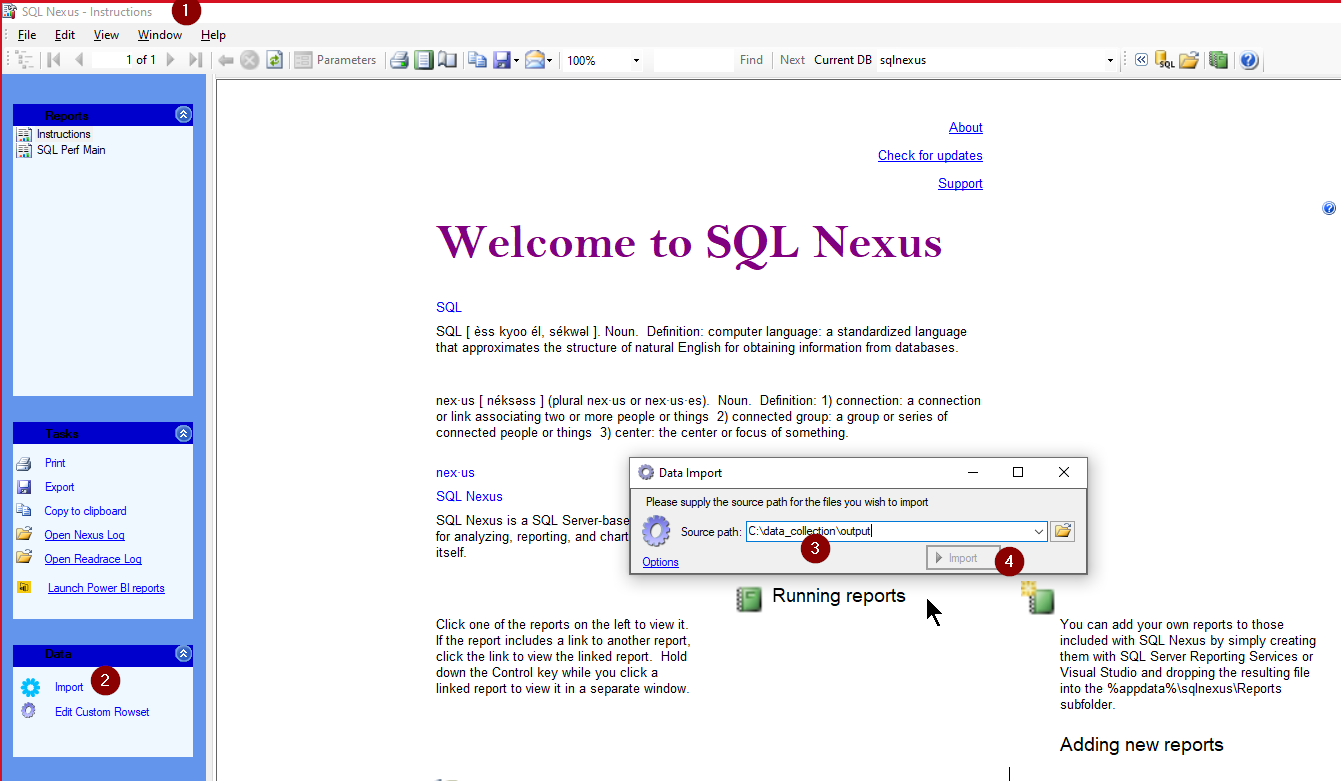The width and height of the screenshot is (1341, 781).
Task: Click the open folder toolbar icon
Action: [x=1189, y=60]
